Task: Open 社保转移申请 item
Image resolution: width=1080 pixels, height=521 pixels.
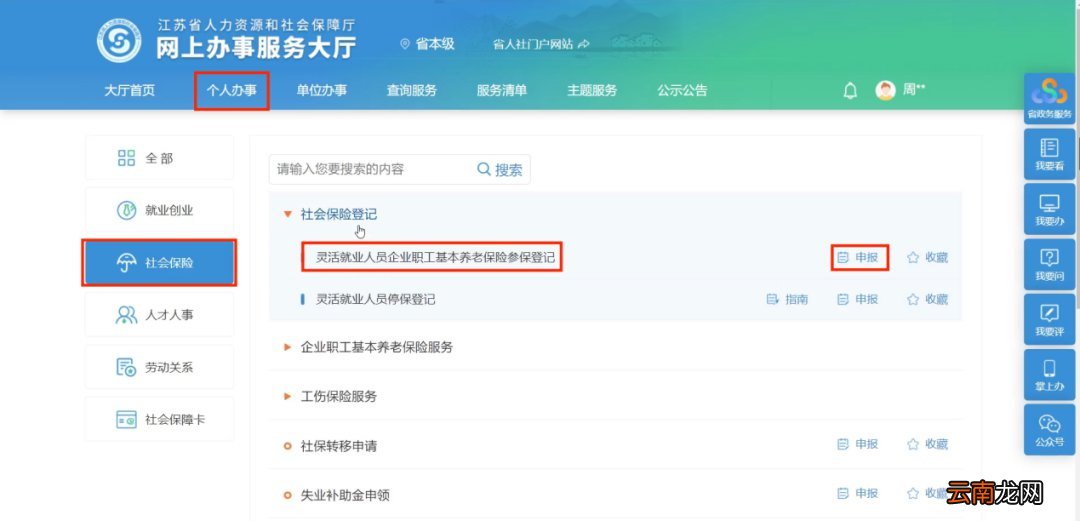Action: coord(339,446)
